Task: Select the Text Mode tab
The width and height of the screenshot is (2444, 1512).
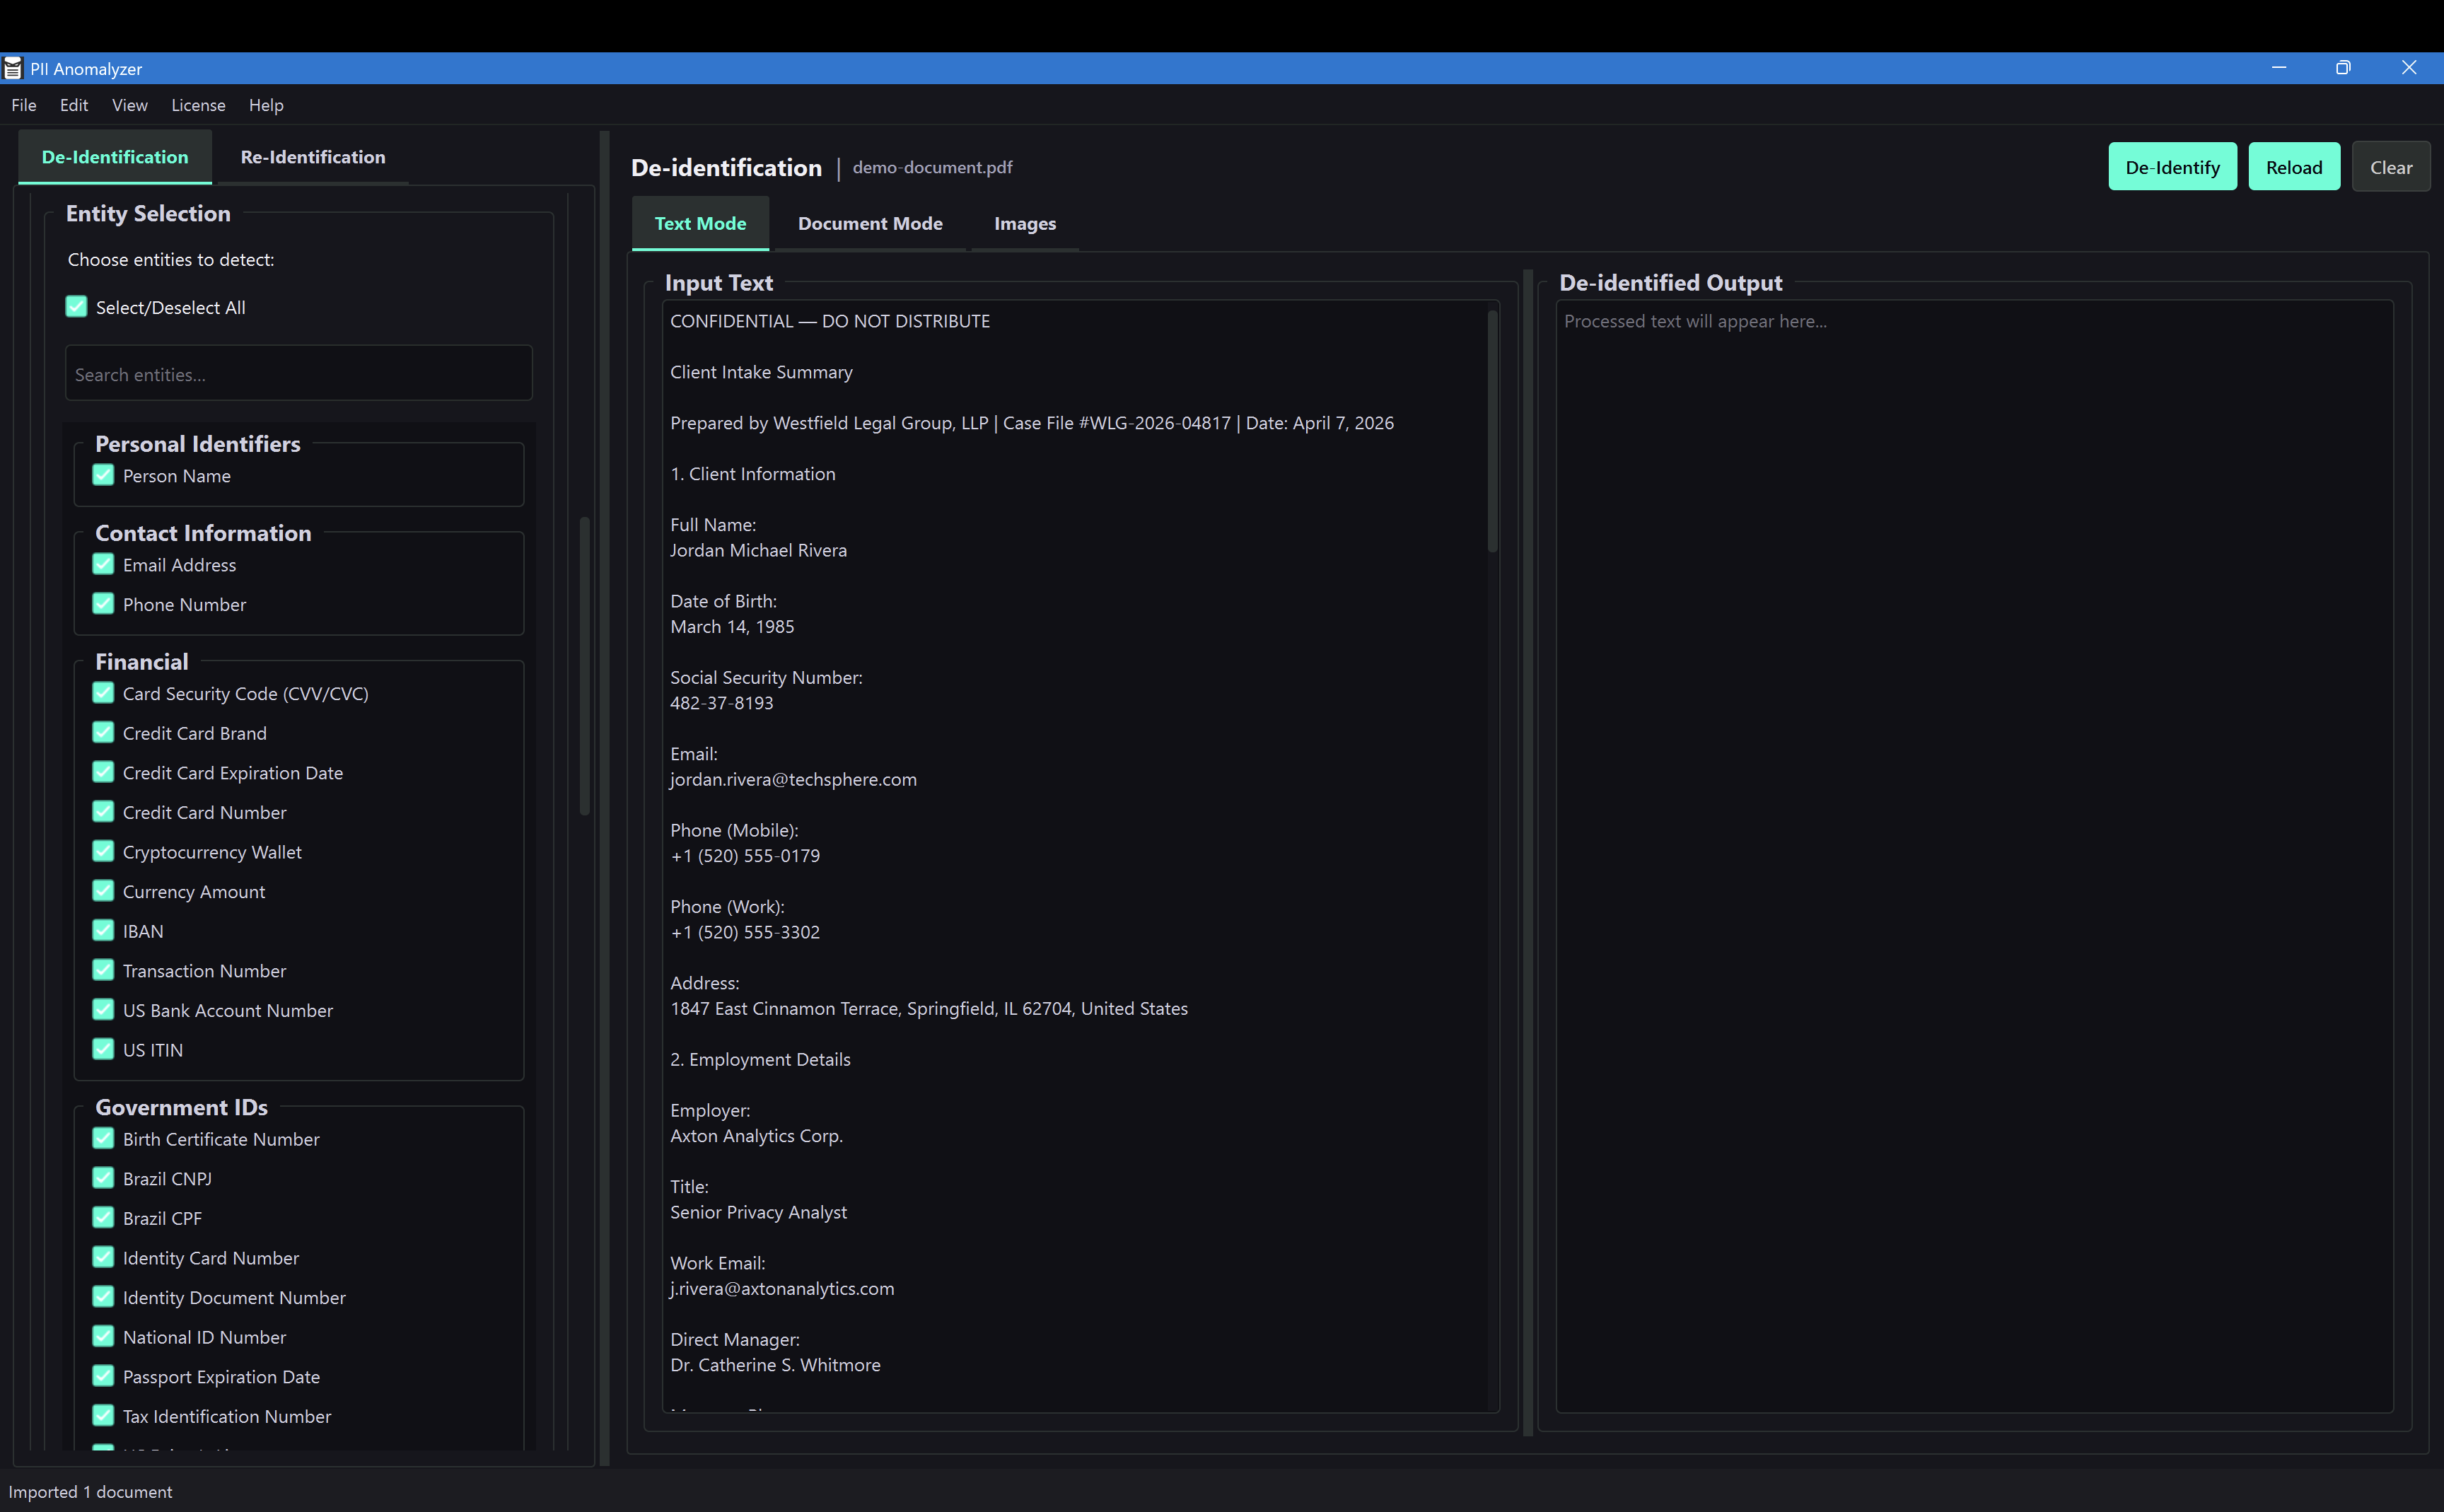Action: pos(700,223)
